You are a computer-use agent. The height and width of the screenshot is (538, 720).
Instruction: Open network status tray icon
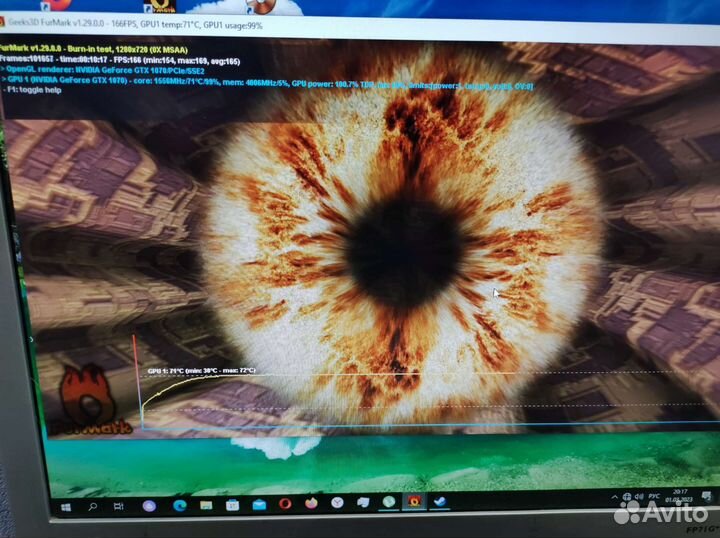click(x=627, y=497)
